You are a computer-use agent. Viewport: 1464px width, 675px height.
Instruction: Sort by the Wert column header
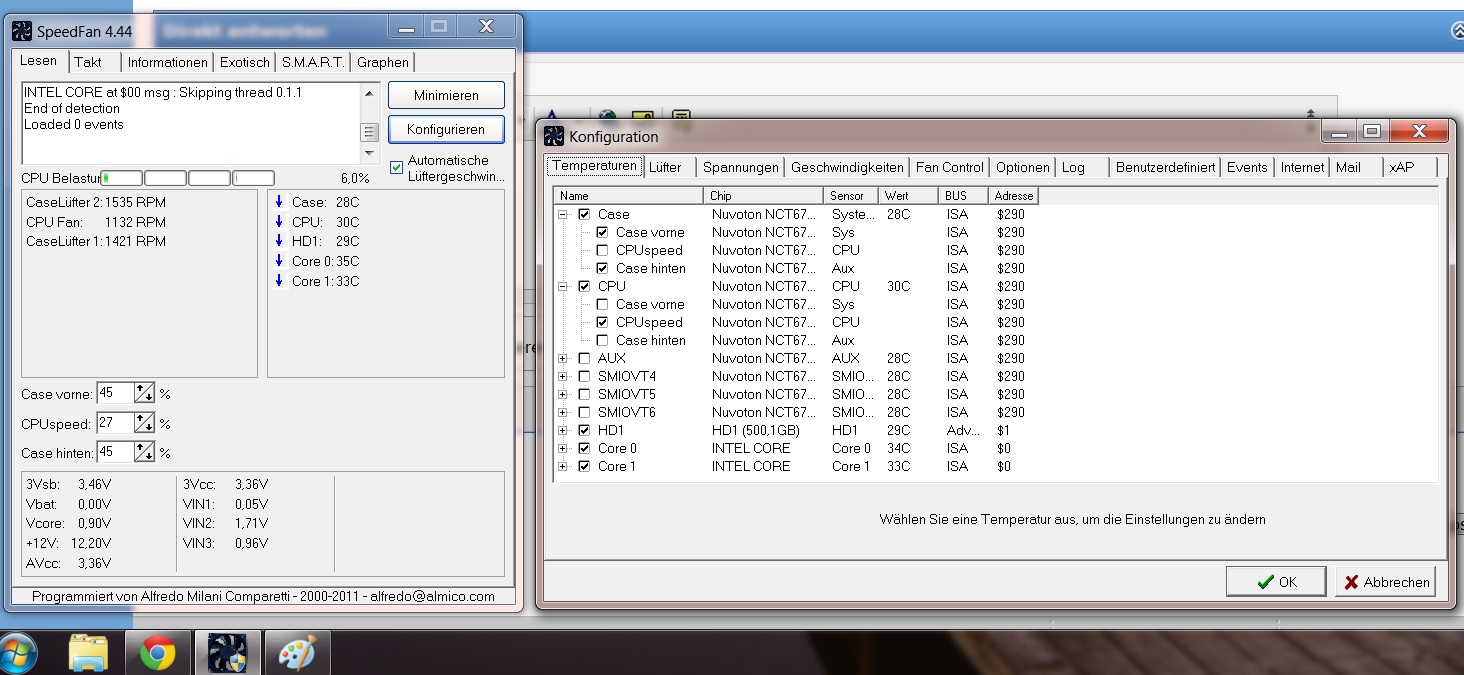[x=909, y=196]
